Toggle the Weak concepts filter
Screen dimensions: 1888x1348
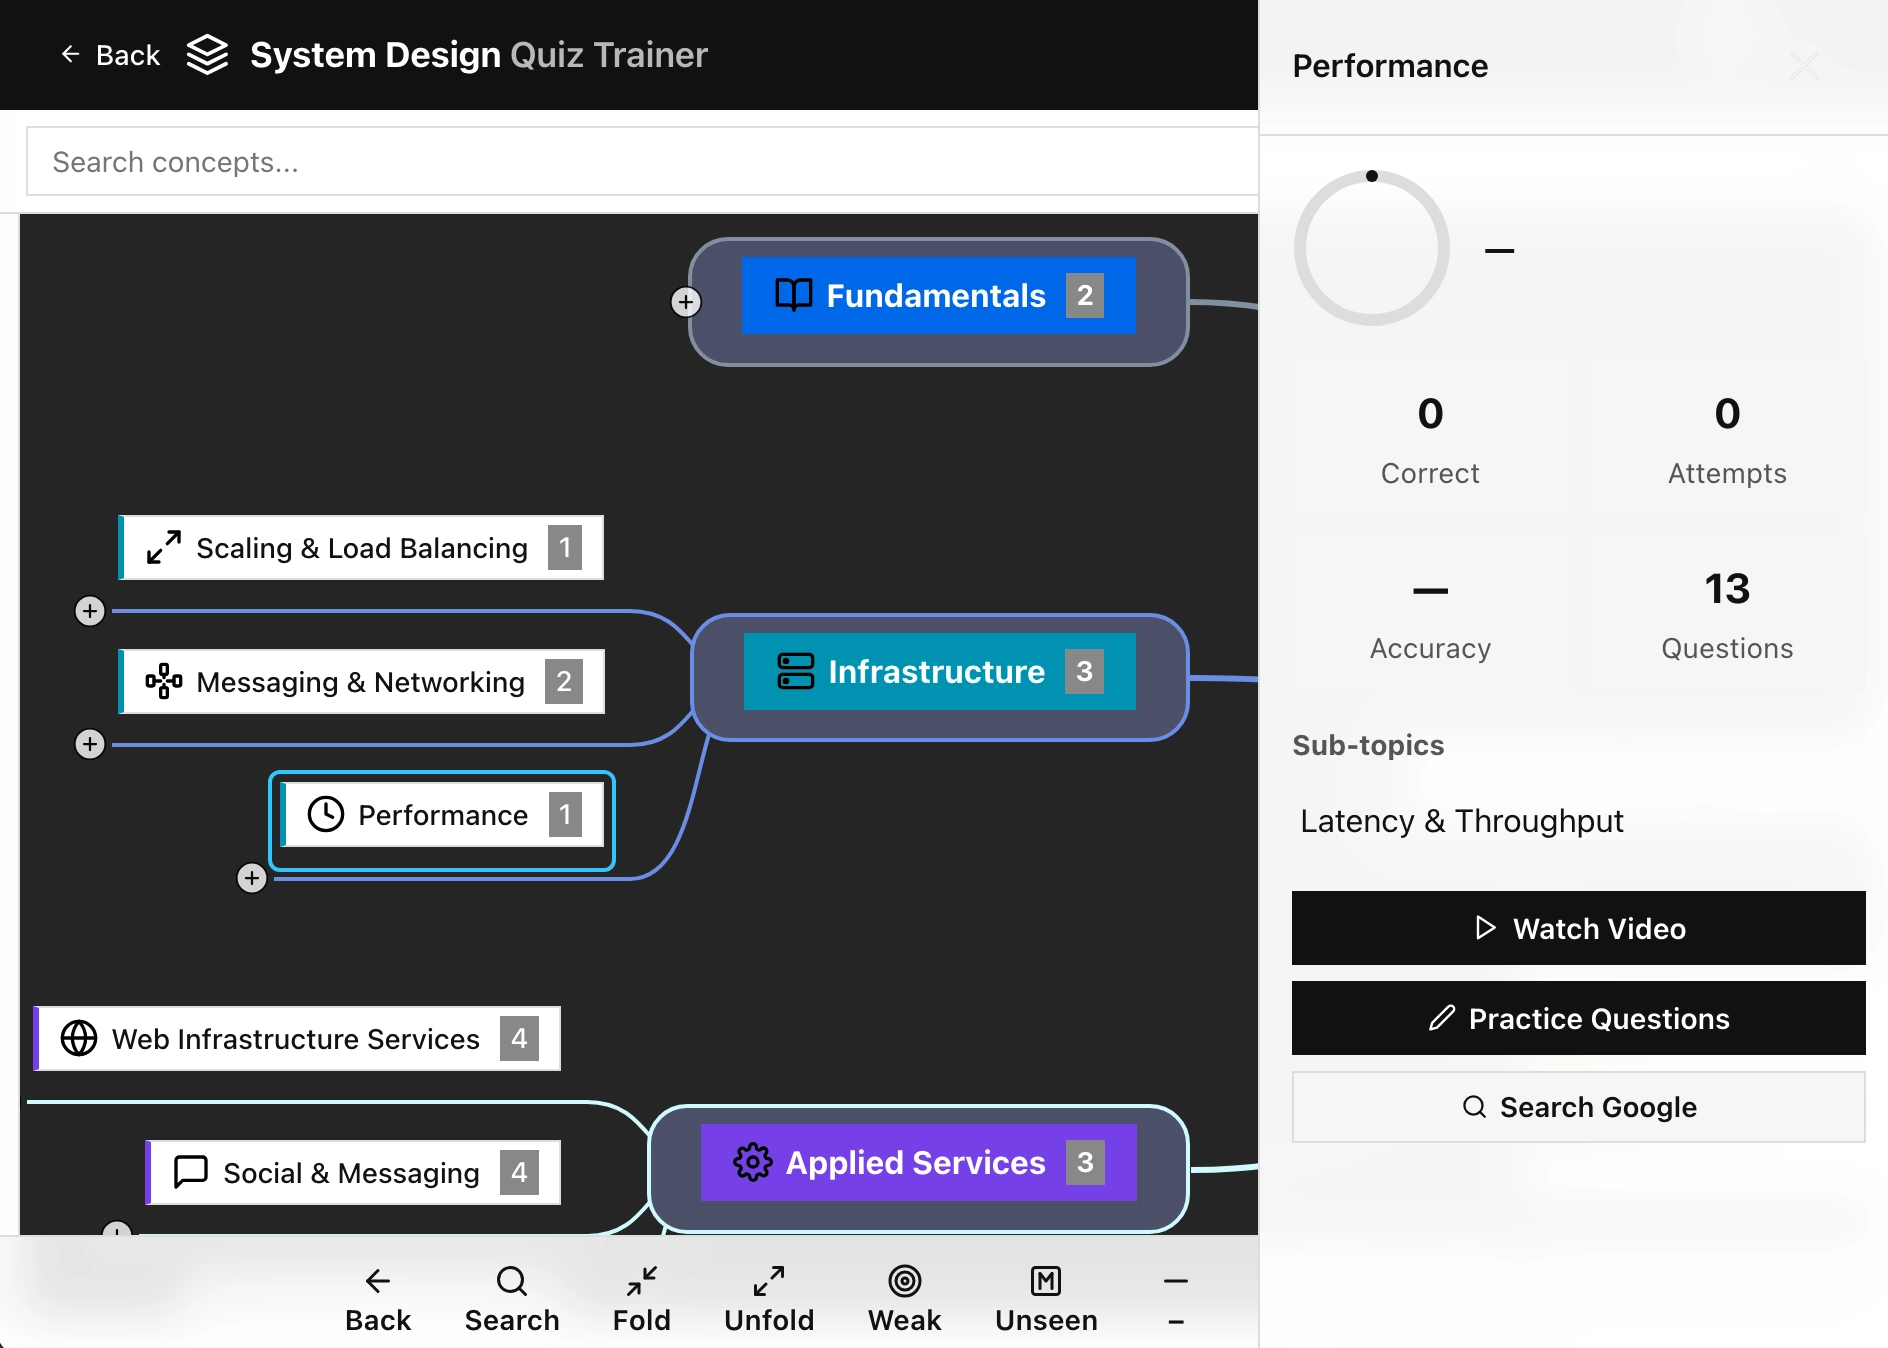[903, 1297]
